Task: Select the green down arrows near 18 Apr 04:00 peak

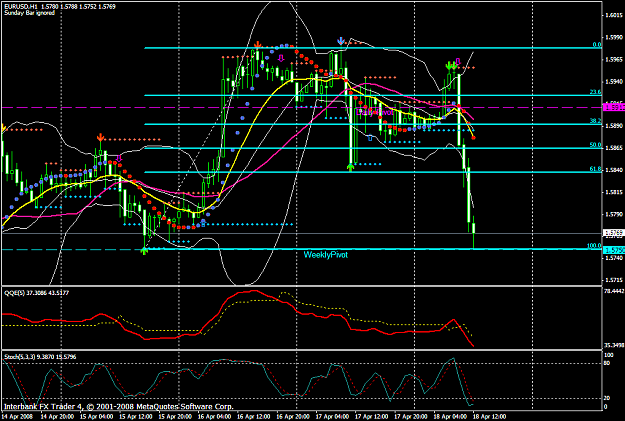Action: pyautogui.click(x=451, y=65)
